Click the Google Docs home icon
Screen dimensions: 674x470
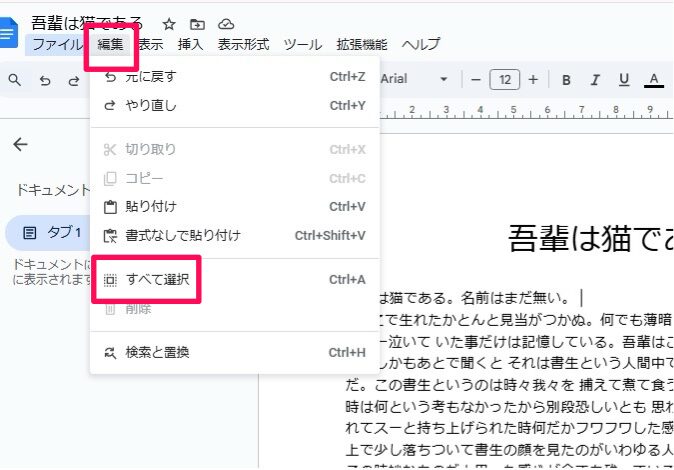tap(8, 34)
